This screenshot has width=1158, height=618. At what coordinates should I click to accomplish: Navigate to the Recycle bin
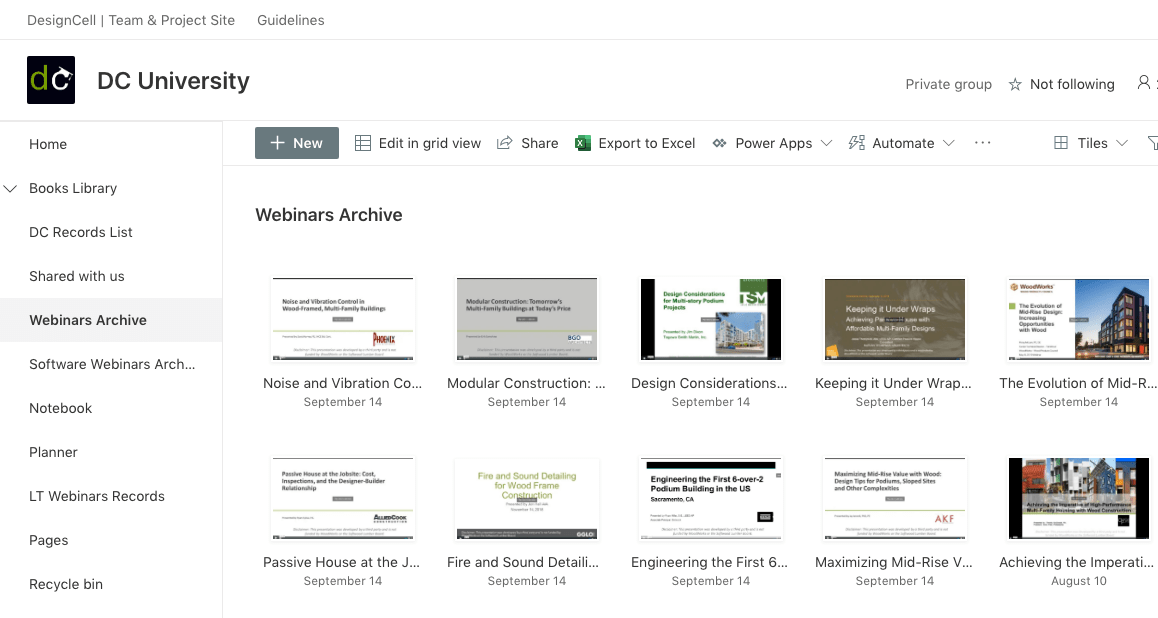(66, 584)
